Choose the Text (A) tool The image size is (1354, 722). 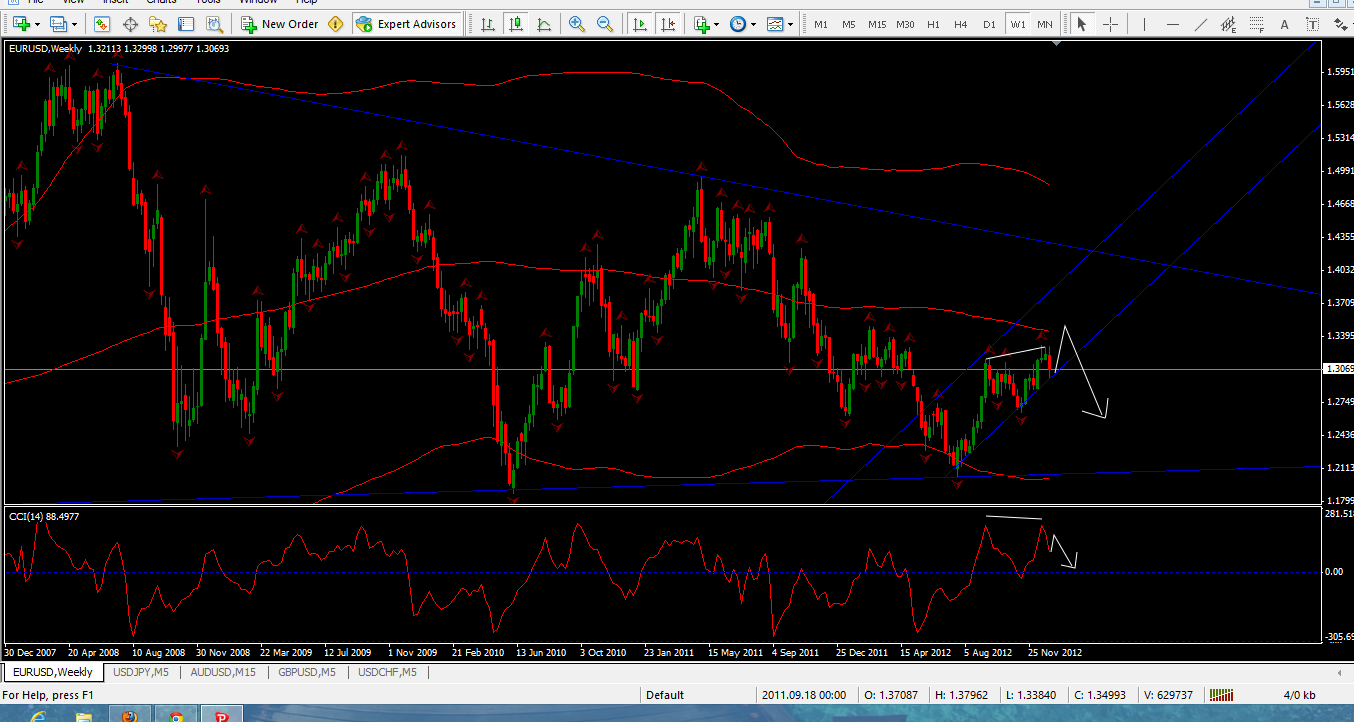[1284, 24]
